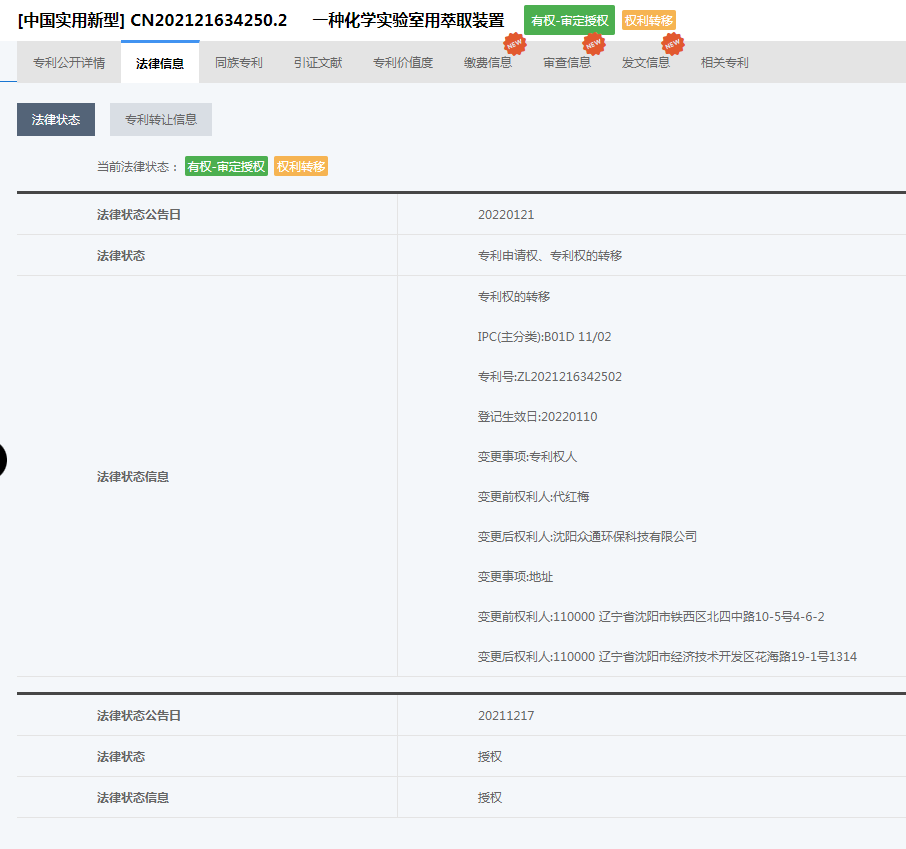The height and width of the screenshot is (849, 906).
Task: Click the NEW badge above 审查信息
Action: [x=593, y=44]
